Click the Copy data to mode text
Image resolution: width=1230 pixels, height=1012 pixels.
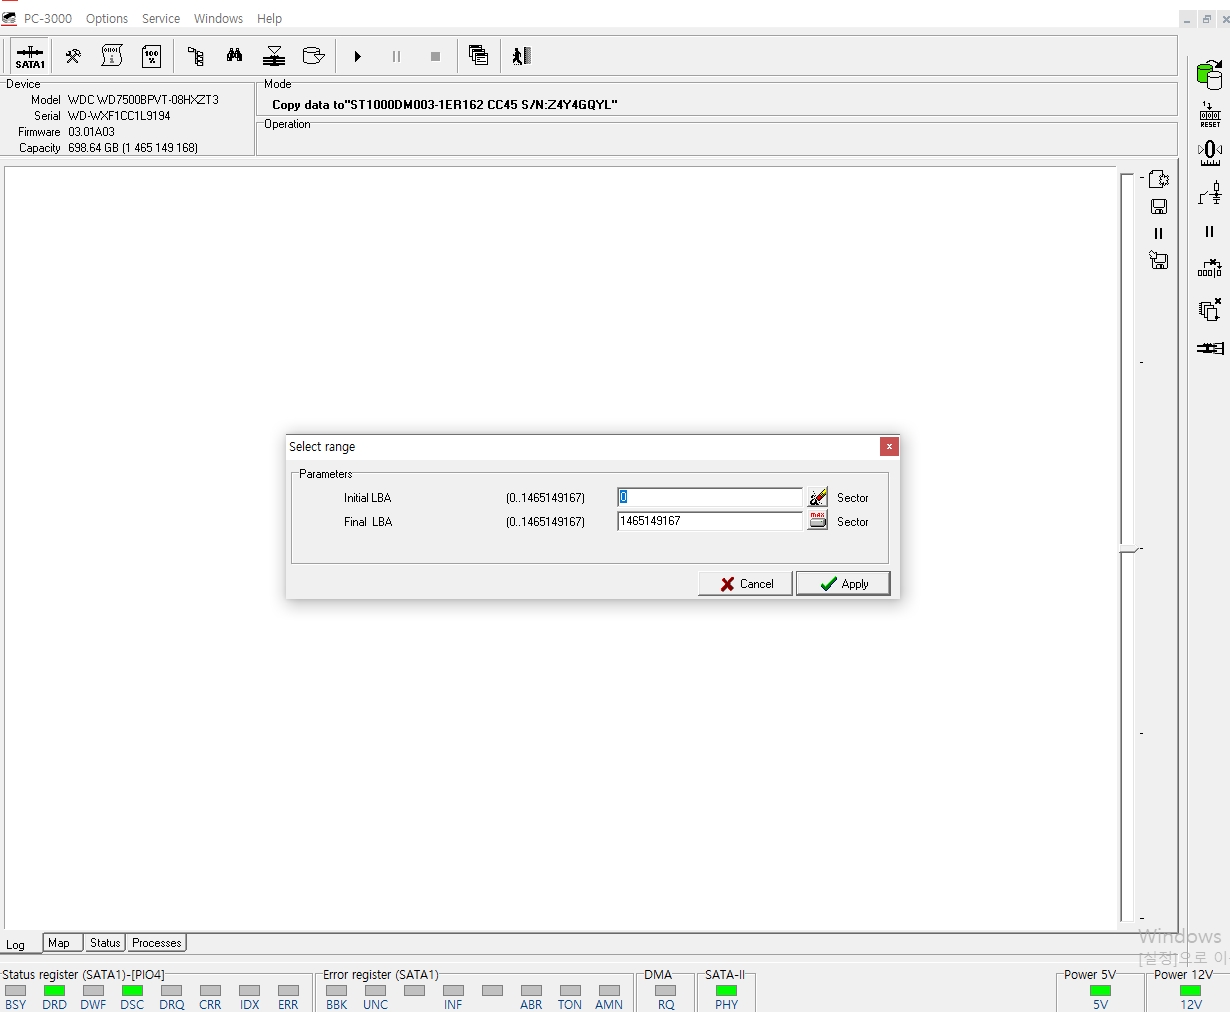[445, 104]
